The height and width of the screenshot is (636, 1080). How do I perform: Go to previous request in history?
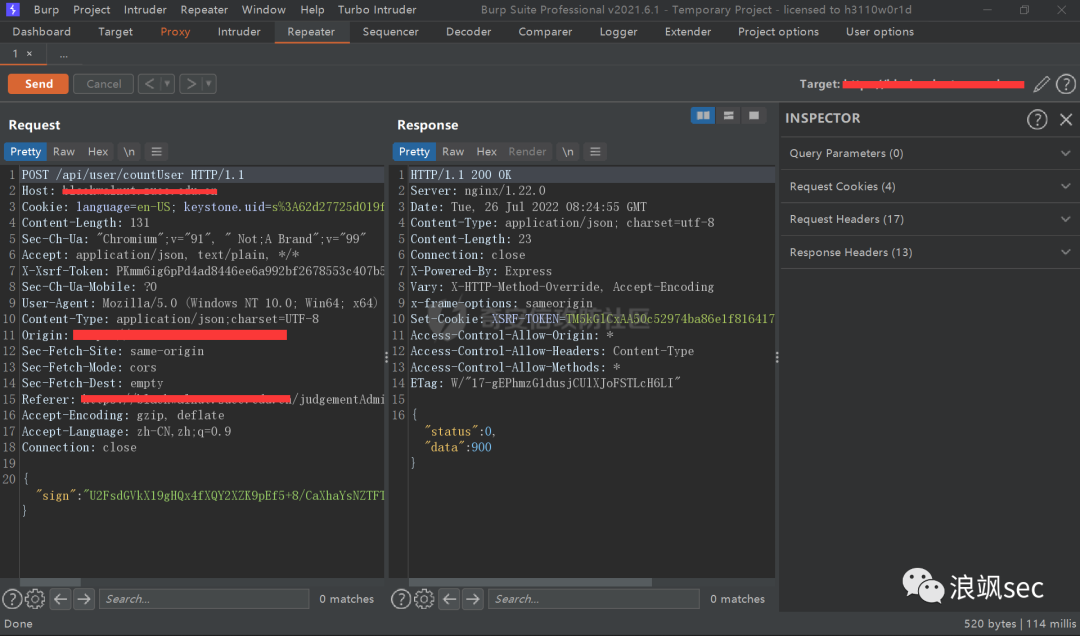[149, 84]
